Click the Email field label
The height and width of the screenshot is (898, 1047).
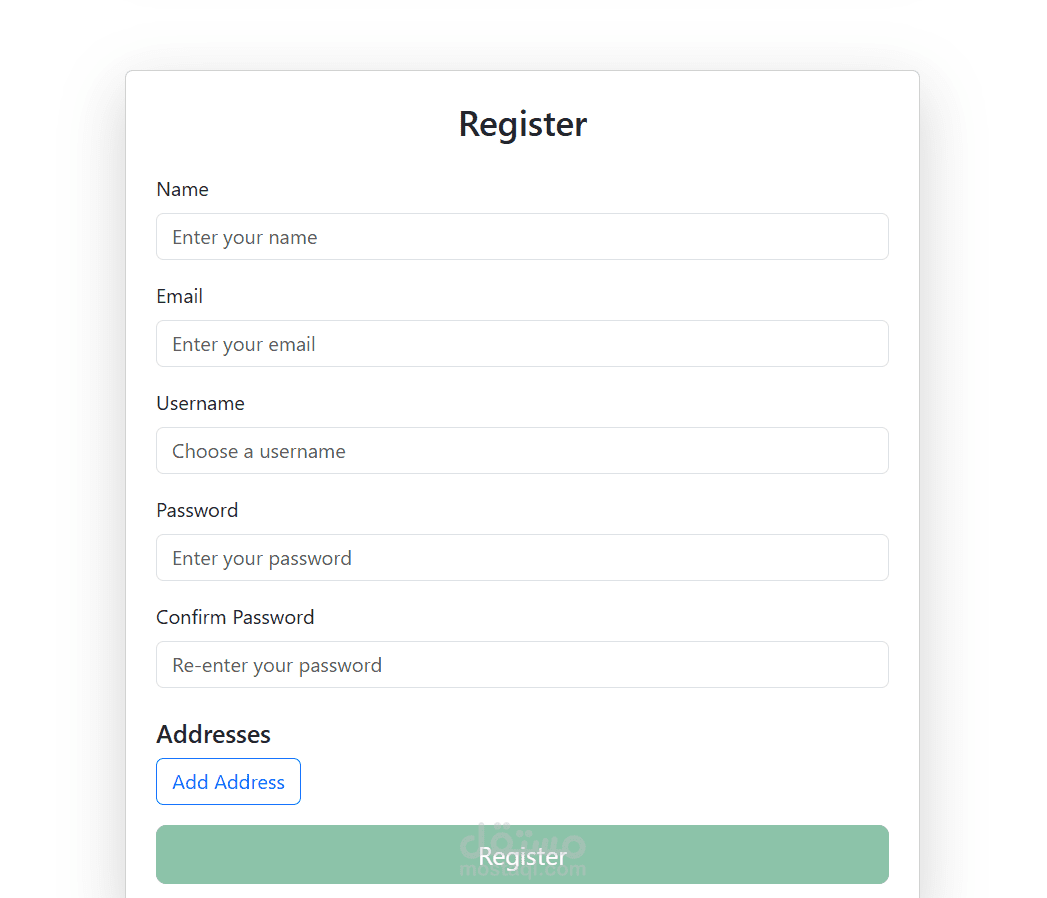pyautogui.click(x=180, y=297)
